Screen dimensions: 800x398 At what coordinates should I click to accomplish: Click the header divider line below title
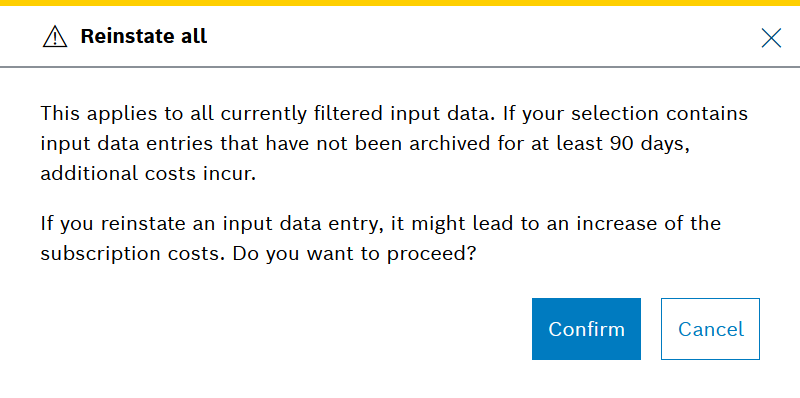pos(400,66)
